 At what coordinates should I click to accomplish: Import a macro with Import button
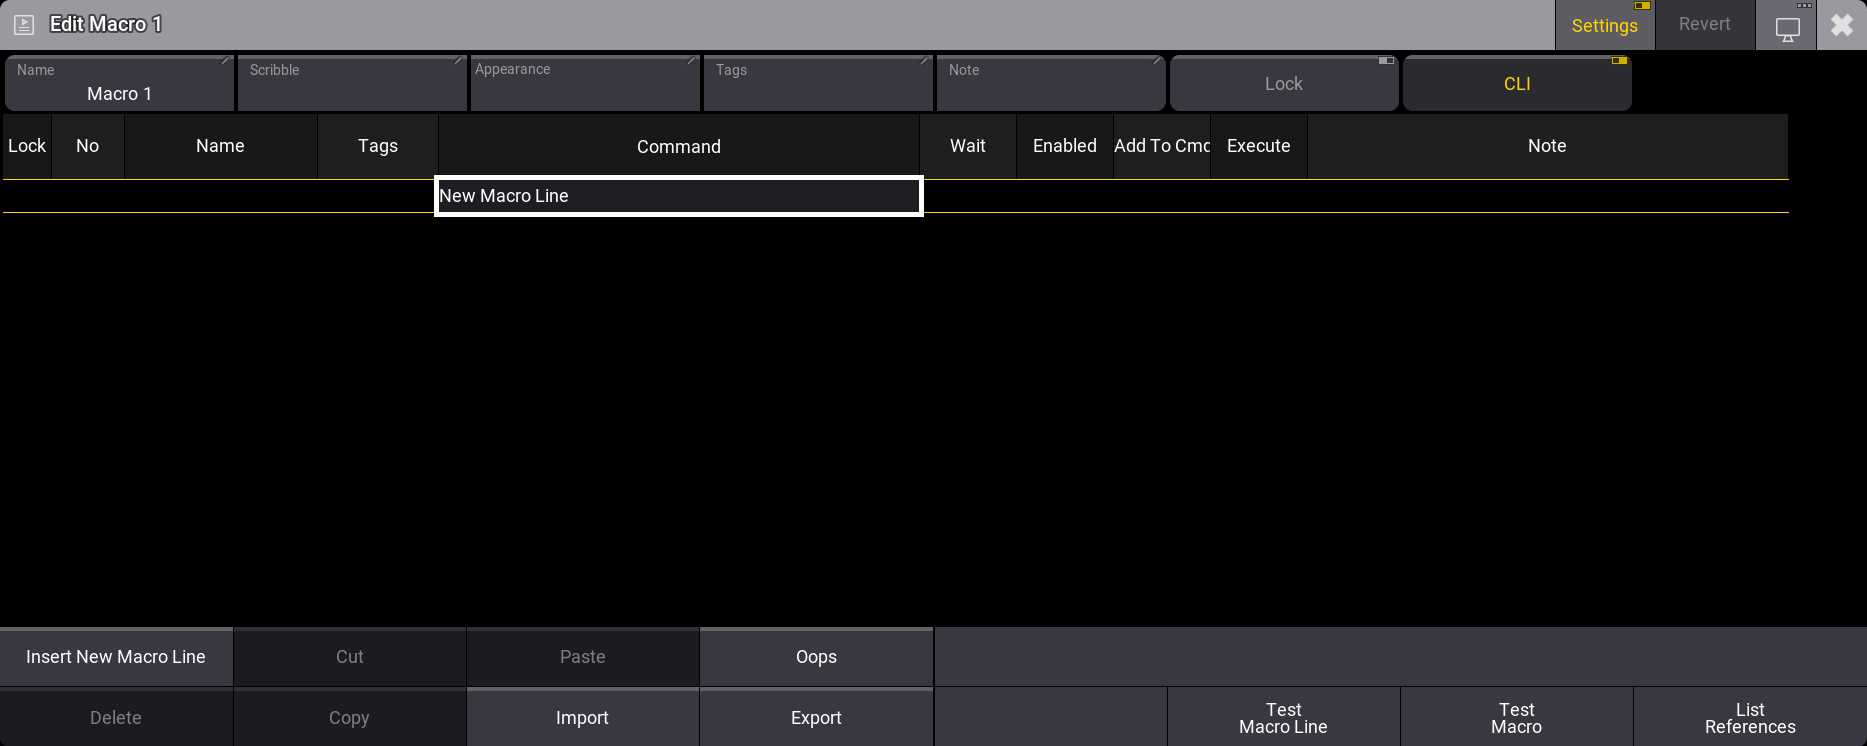tap(582, 718)
